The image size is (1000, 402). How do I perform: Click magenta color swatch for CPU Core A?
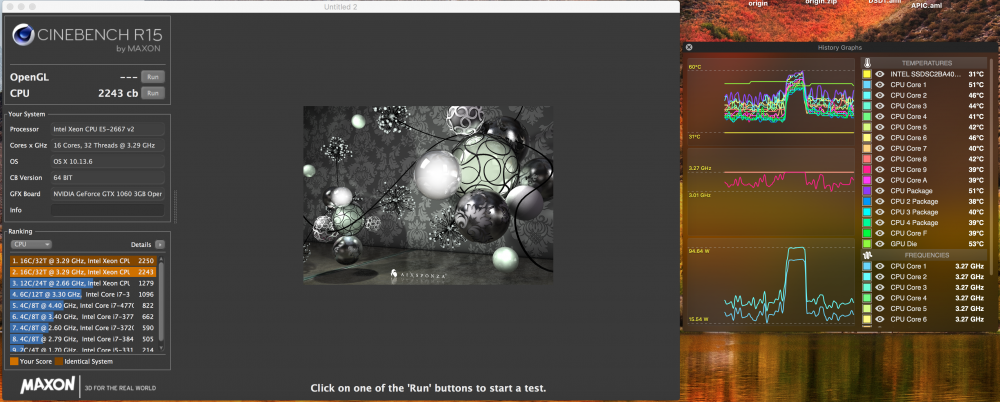click(x=867, y=180)
